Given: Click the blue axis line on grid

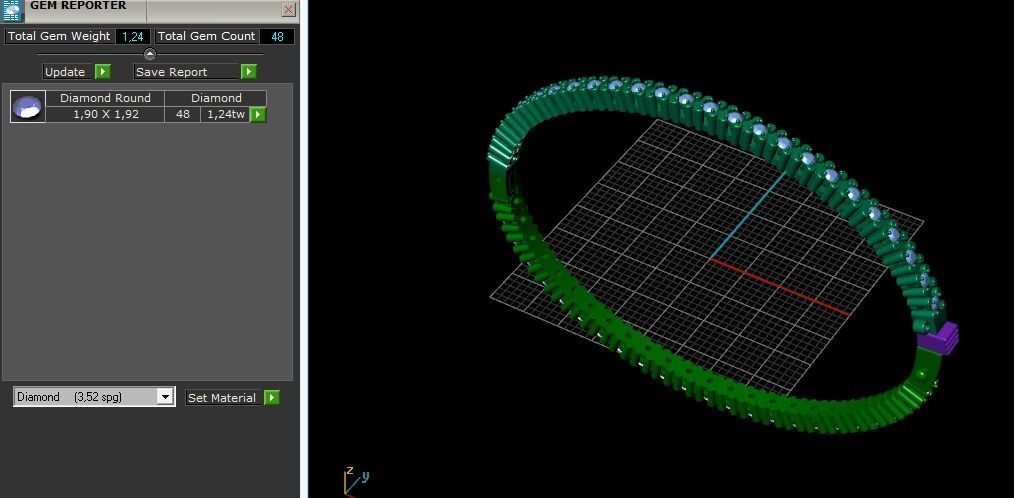Looking at the screenshot, I should (x=748, y=215).
